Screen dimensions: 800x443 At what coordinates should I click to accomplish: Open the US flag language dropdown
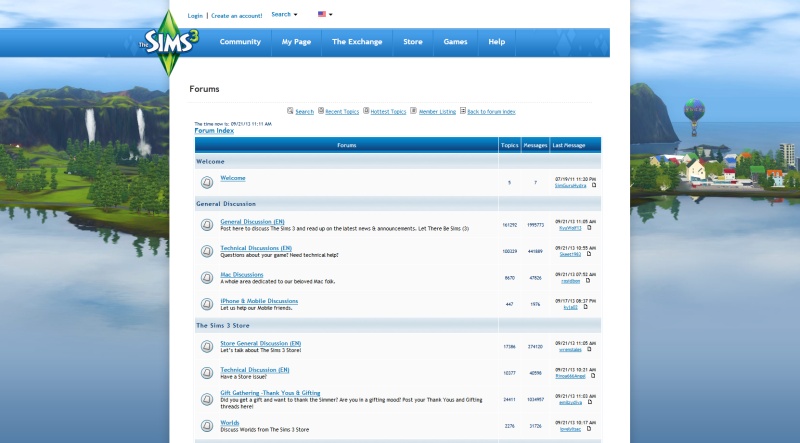[x=325, y=14]
